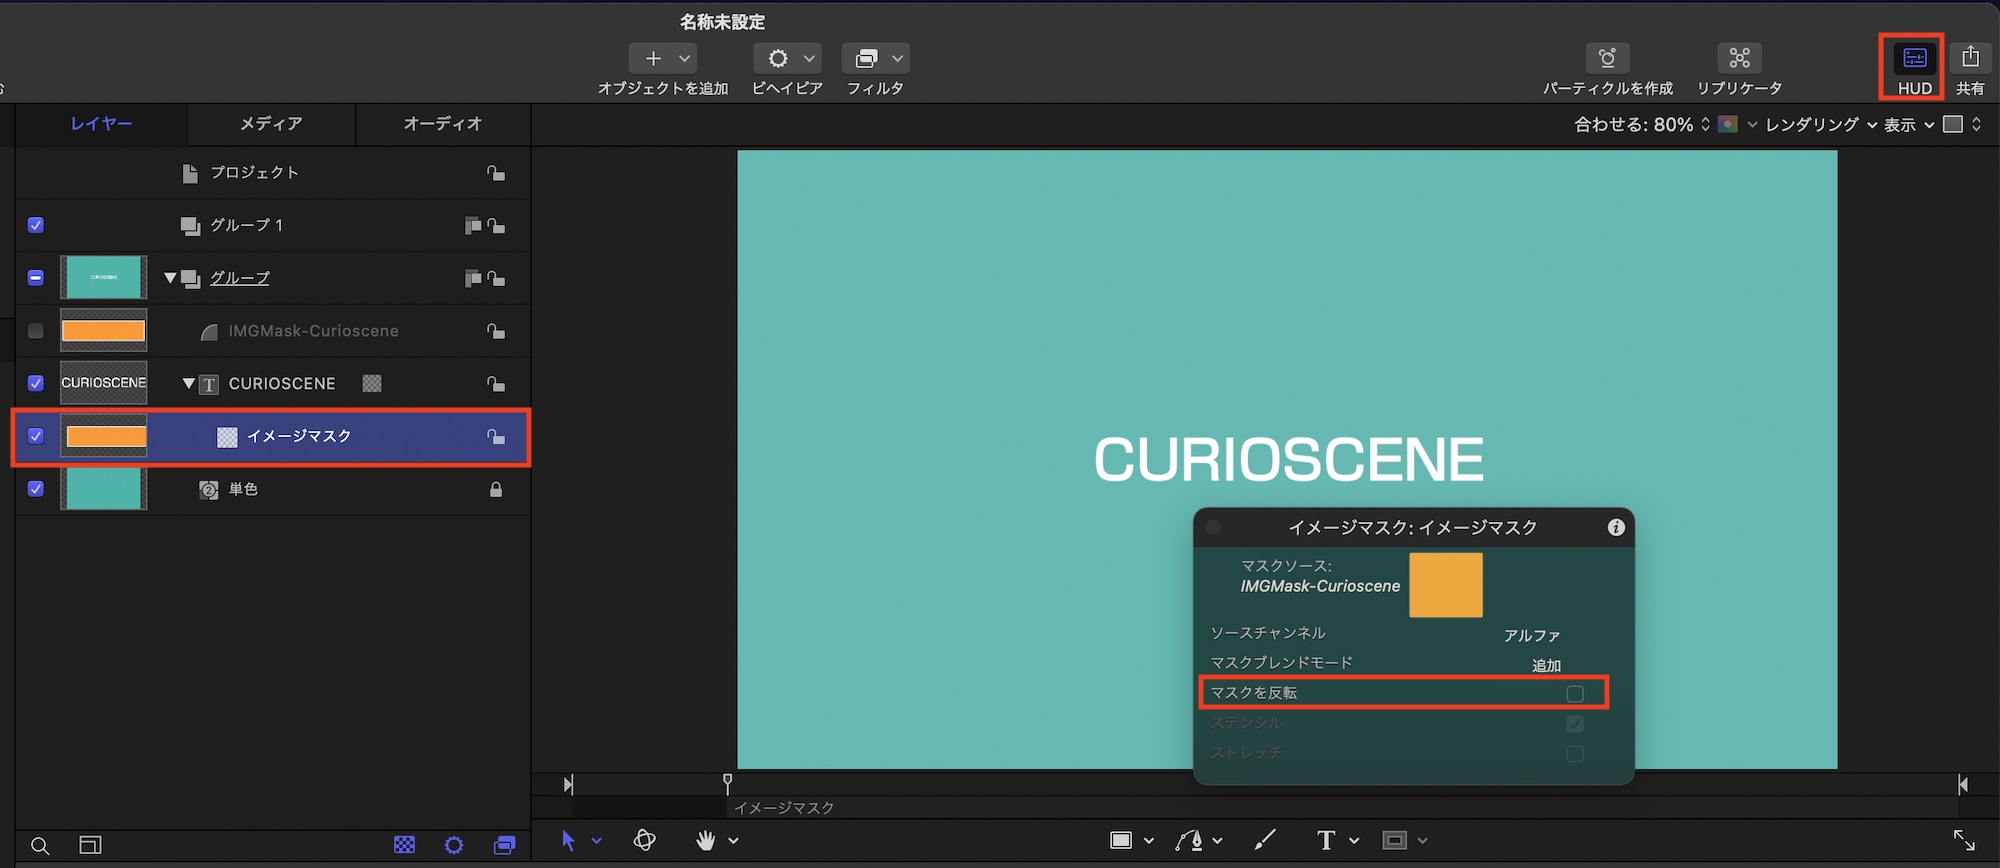Click the search icon below layers list
Viewport: 2000px width, 868px height.
pyautogui.click(x=40, y=846)
